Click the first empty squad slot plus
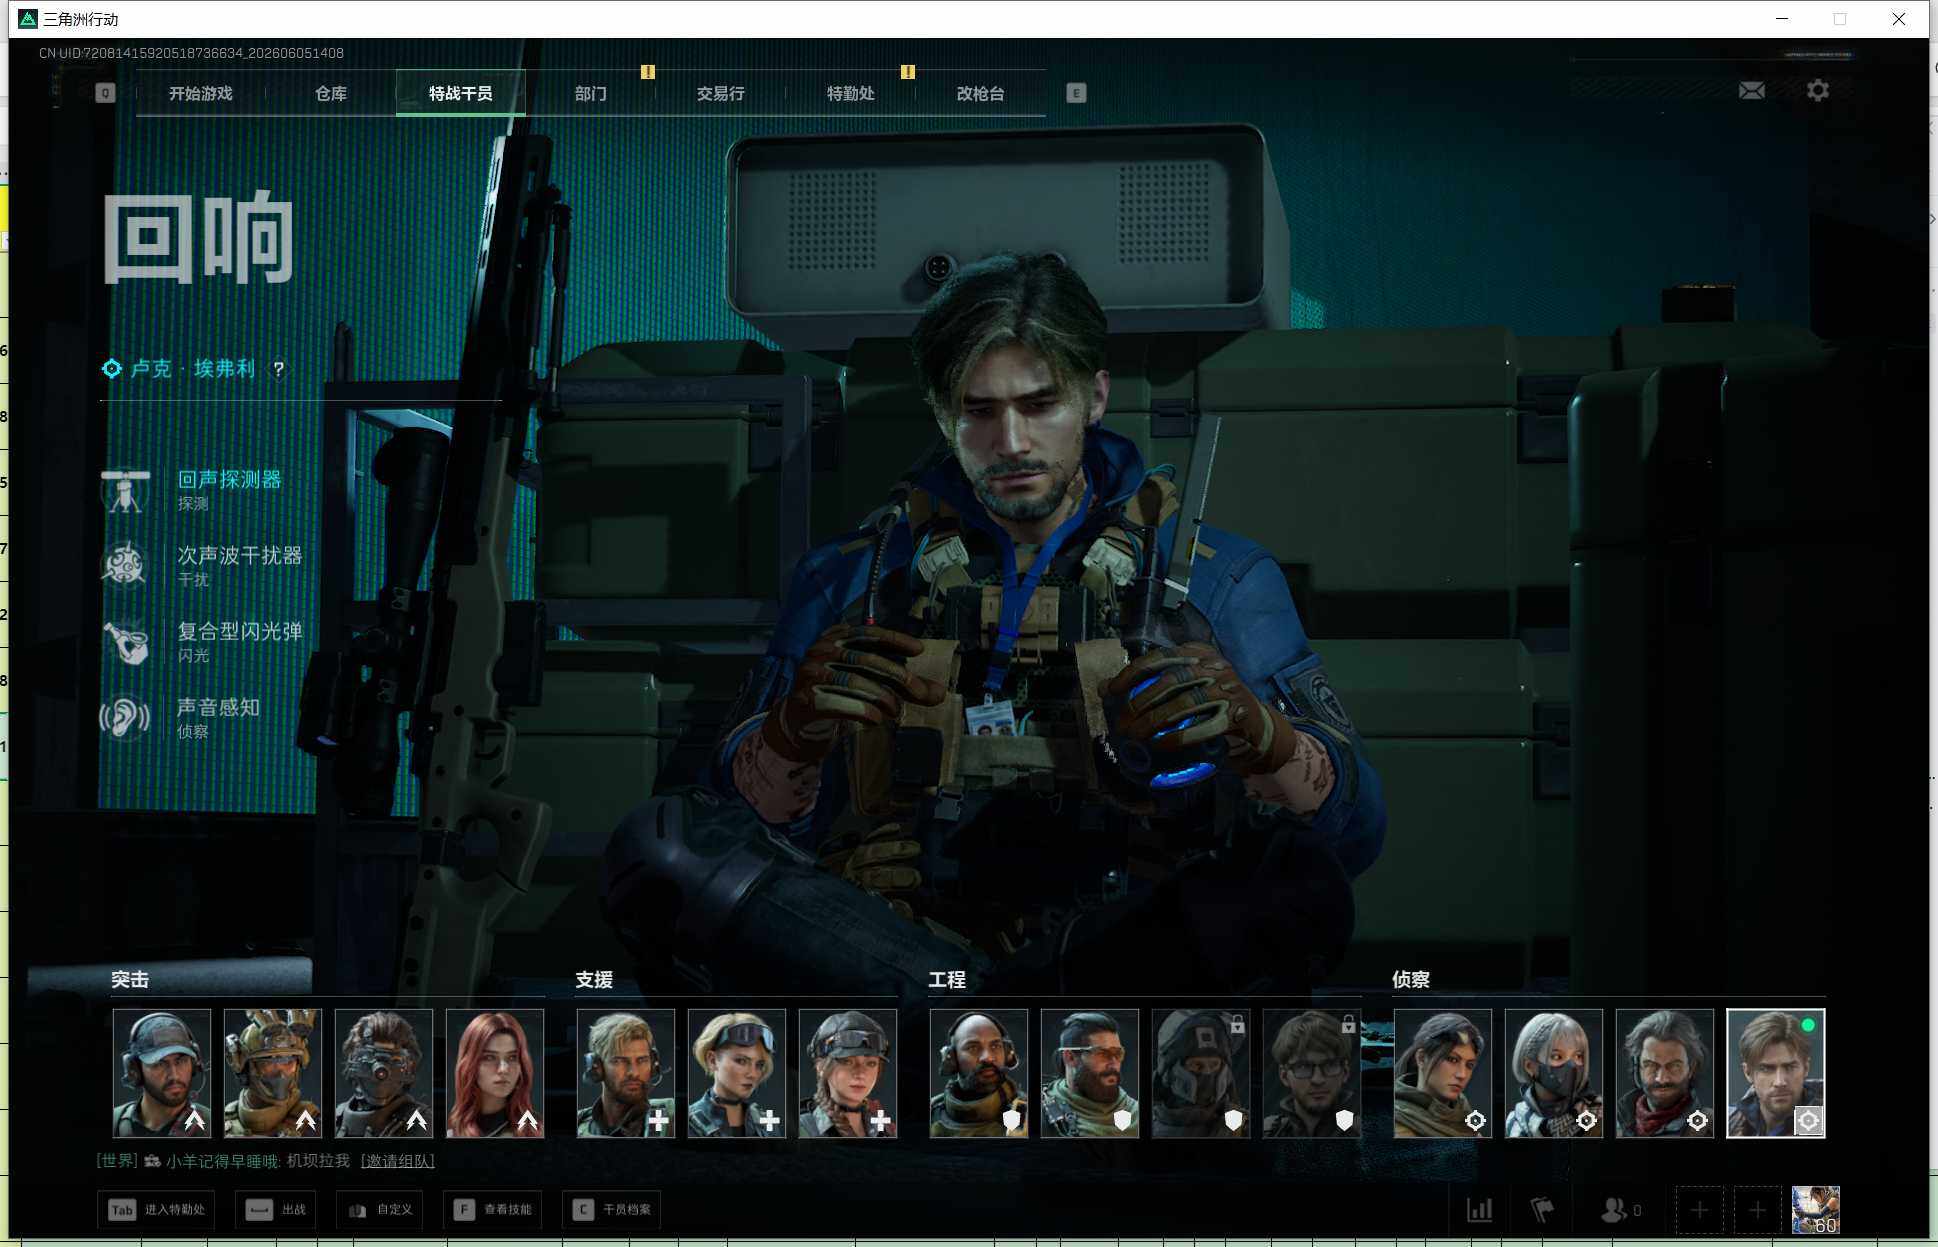The image size is (1938, 1247). 1700,1210
